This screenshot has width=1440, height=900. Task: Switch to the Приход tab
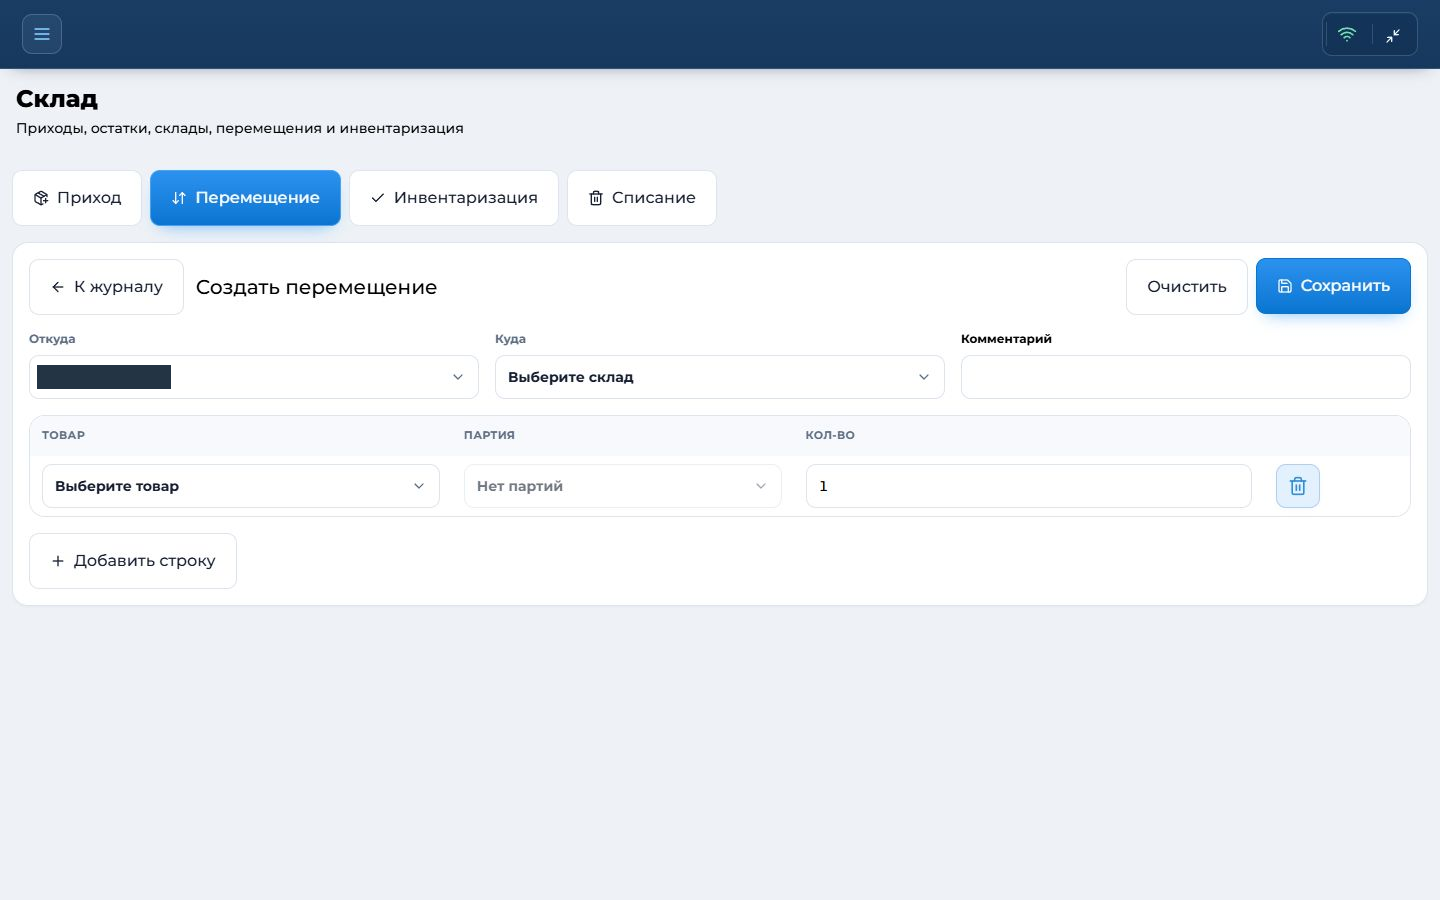tap(77, 198)
